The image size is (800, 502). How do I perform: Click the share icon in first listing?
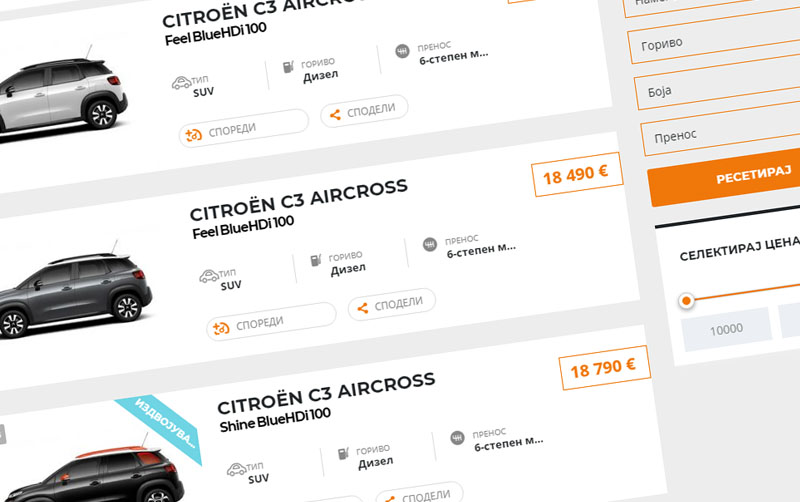[x=335, y=115]
